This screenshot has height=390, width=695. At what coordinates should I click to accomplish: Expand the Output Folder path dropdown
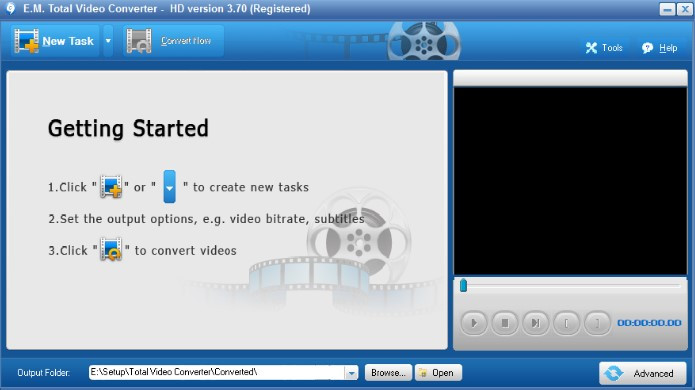(351, 373)
